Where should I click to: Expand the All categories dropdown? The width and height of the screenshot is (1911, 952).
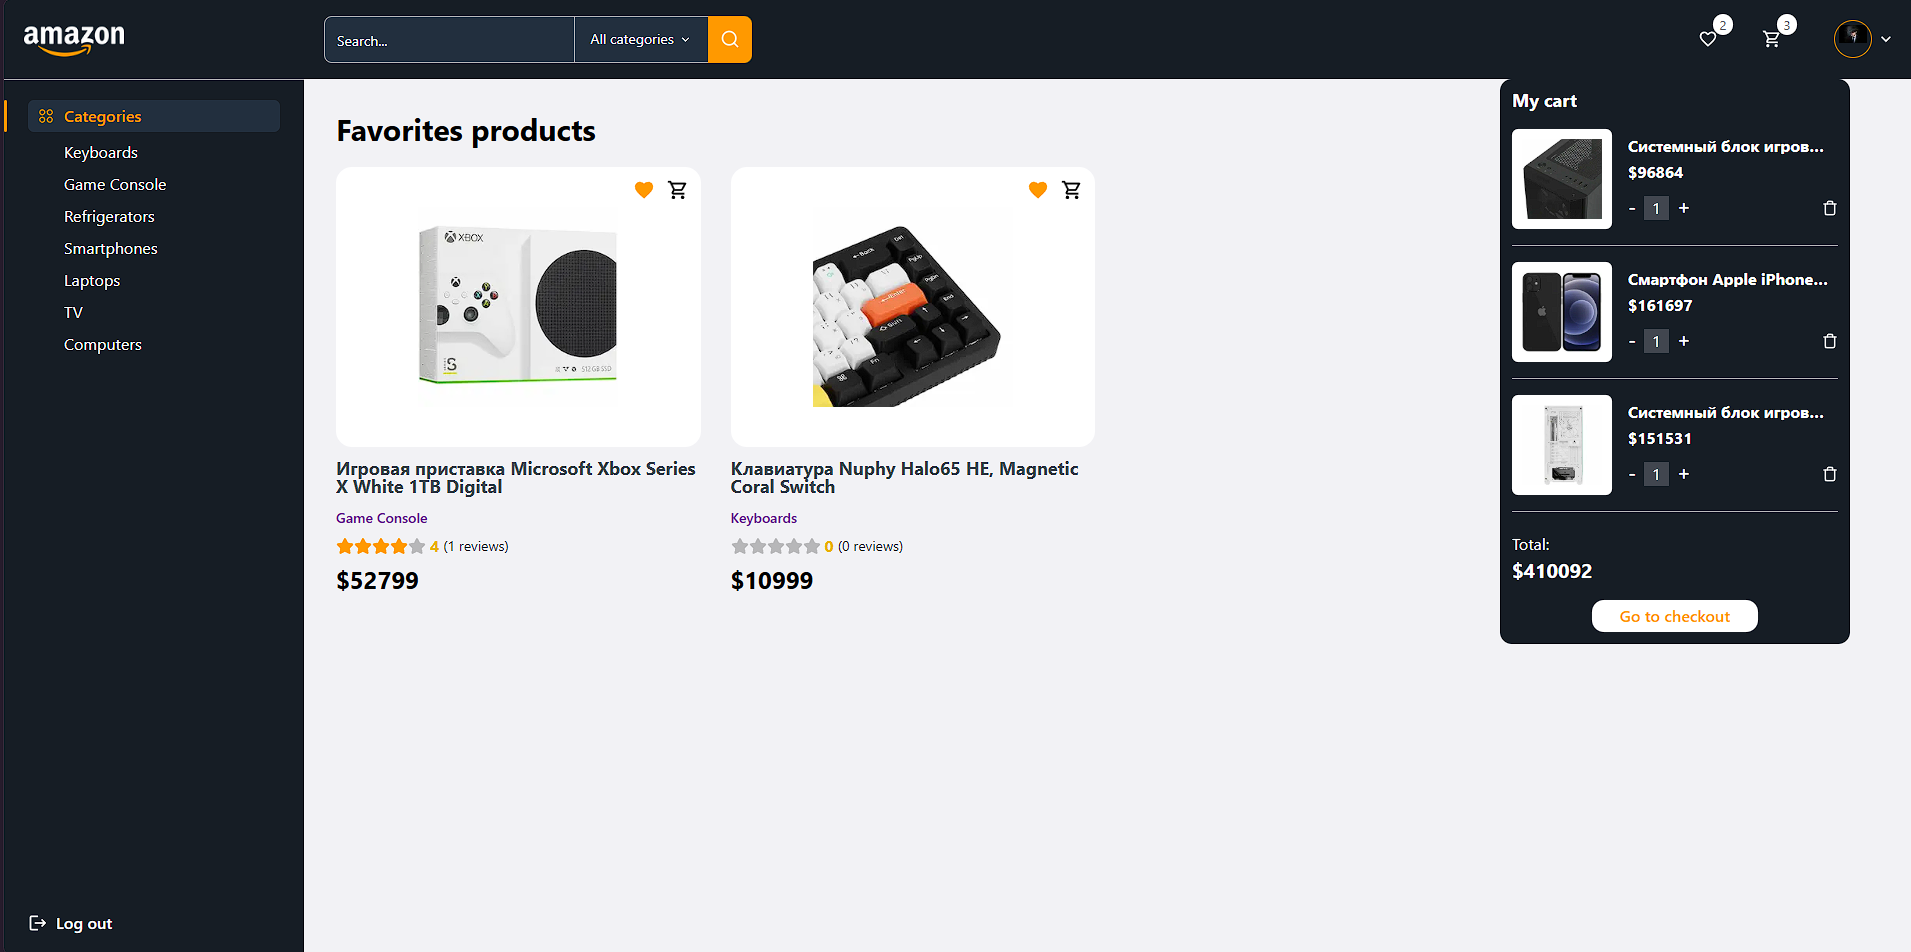(x=641, y=39)
